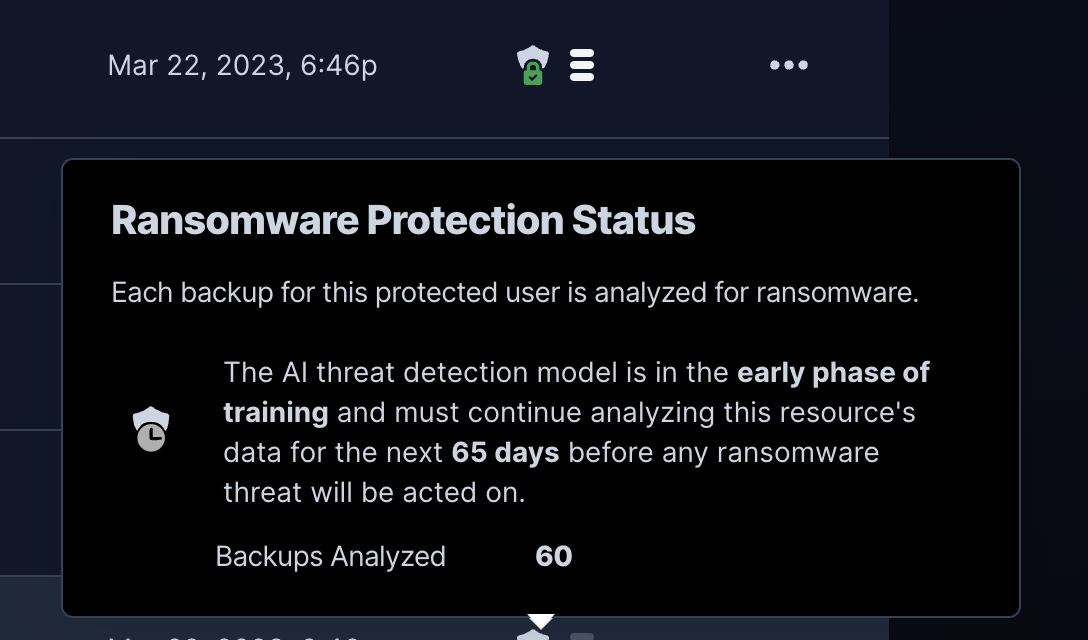Click the bold "65 days" text

(505, 453)
